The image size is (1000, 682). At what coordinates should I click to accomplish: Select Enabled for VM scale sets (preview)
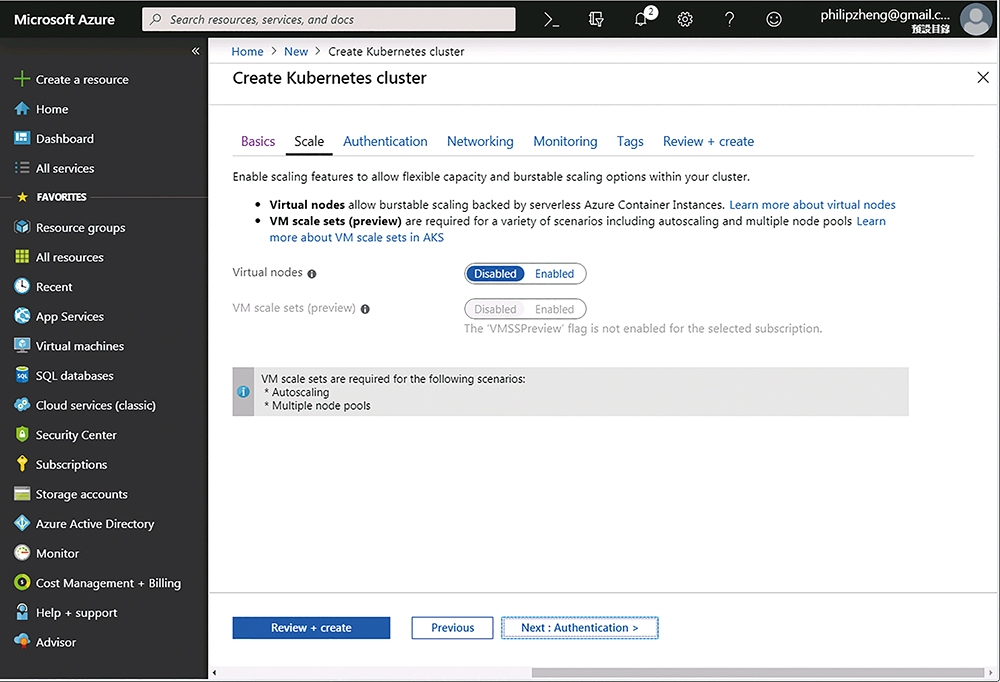554,309
